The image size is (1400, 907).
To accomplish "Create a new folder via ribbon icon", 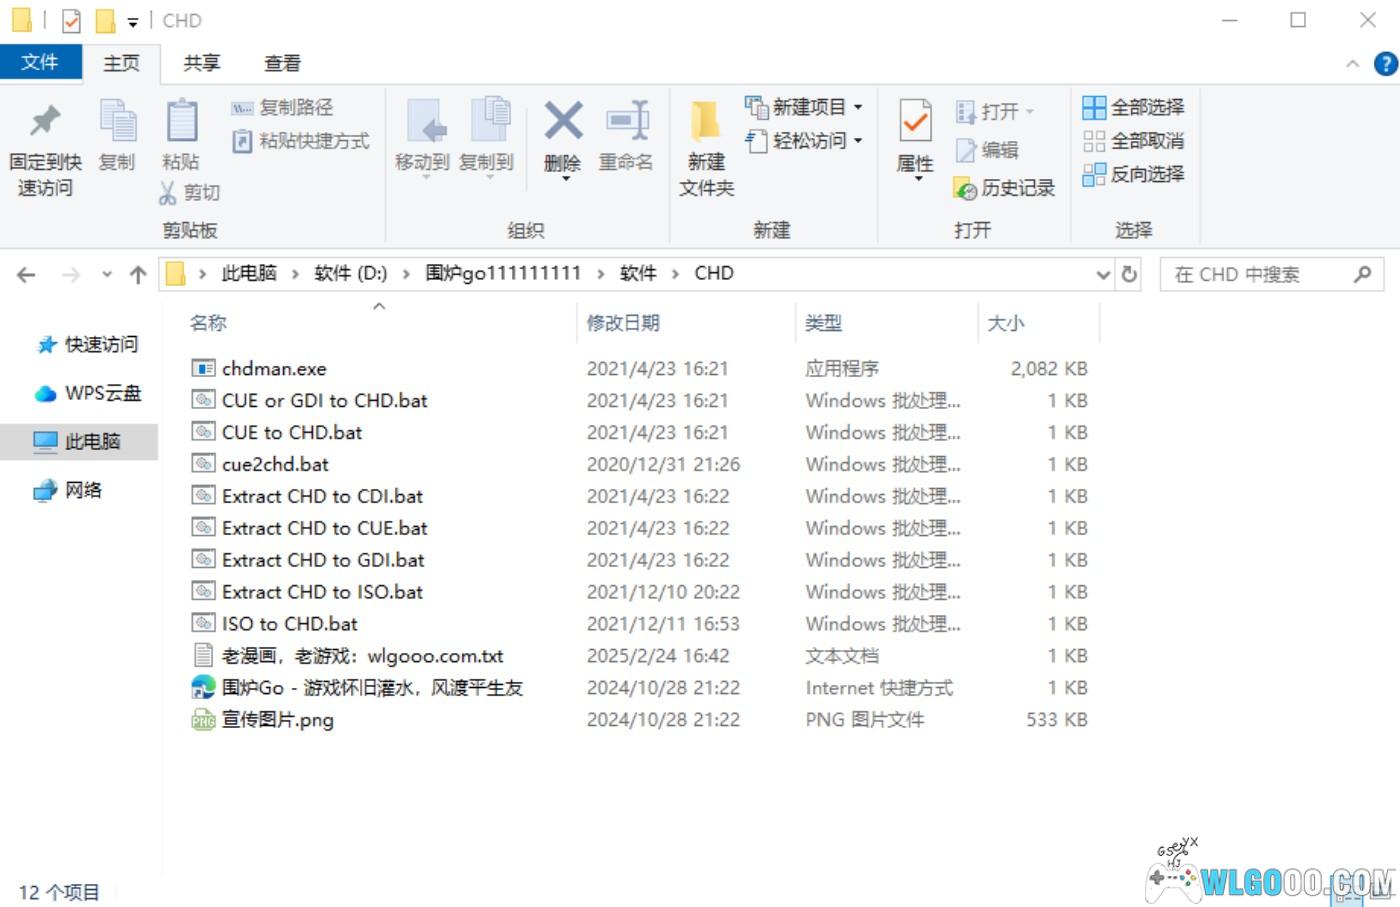I will (x=706, y=122).
